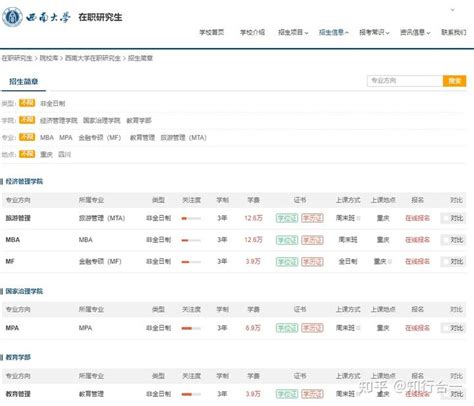The height and width of the screenshot is (406, 474).
Task: Click 学历证 badge in 教育管理 row
Action: (312, 394)
